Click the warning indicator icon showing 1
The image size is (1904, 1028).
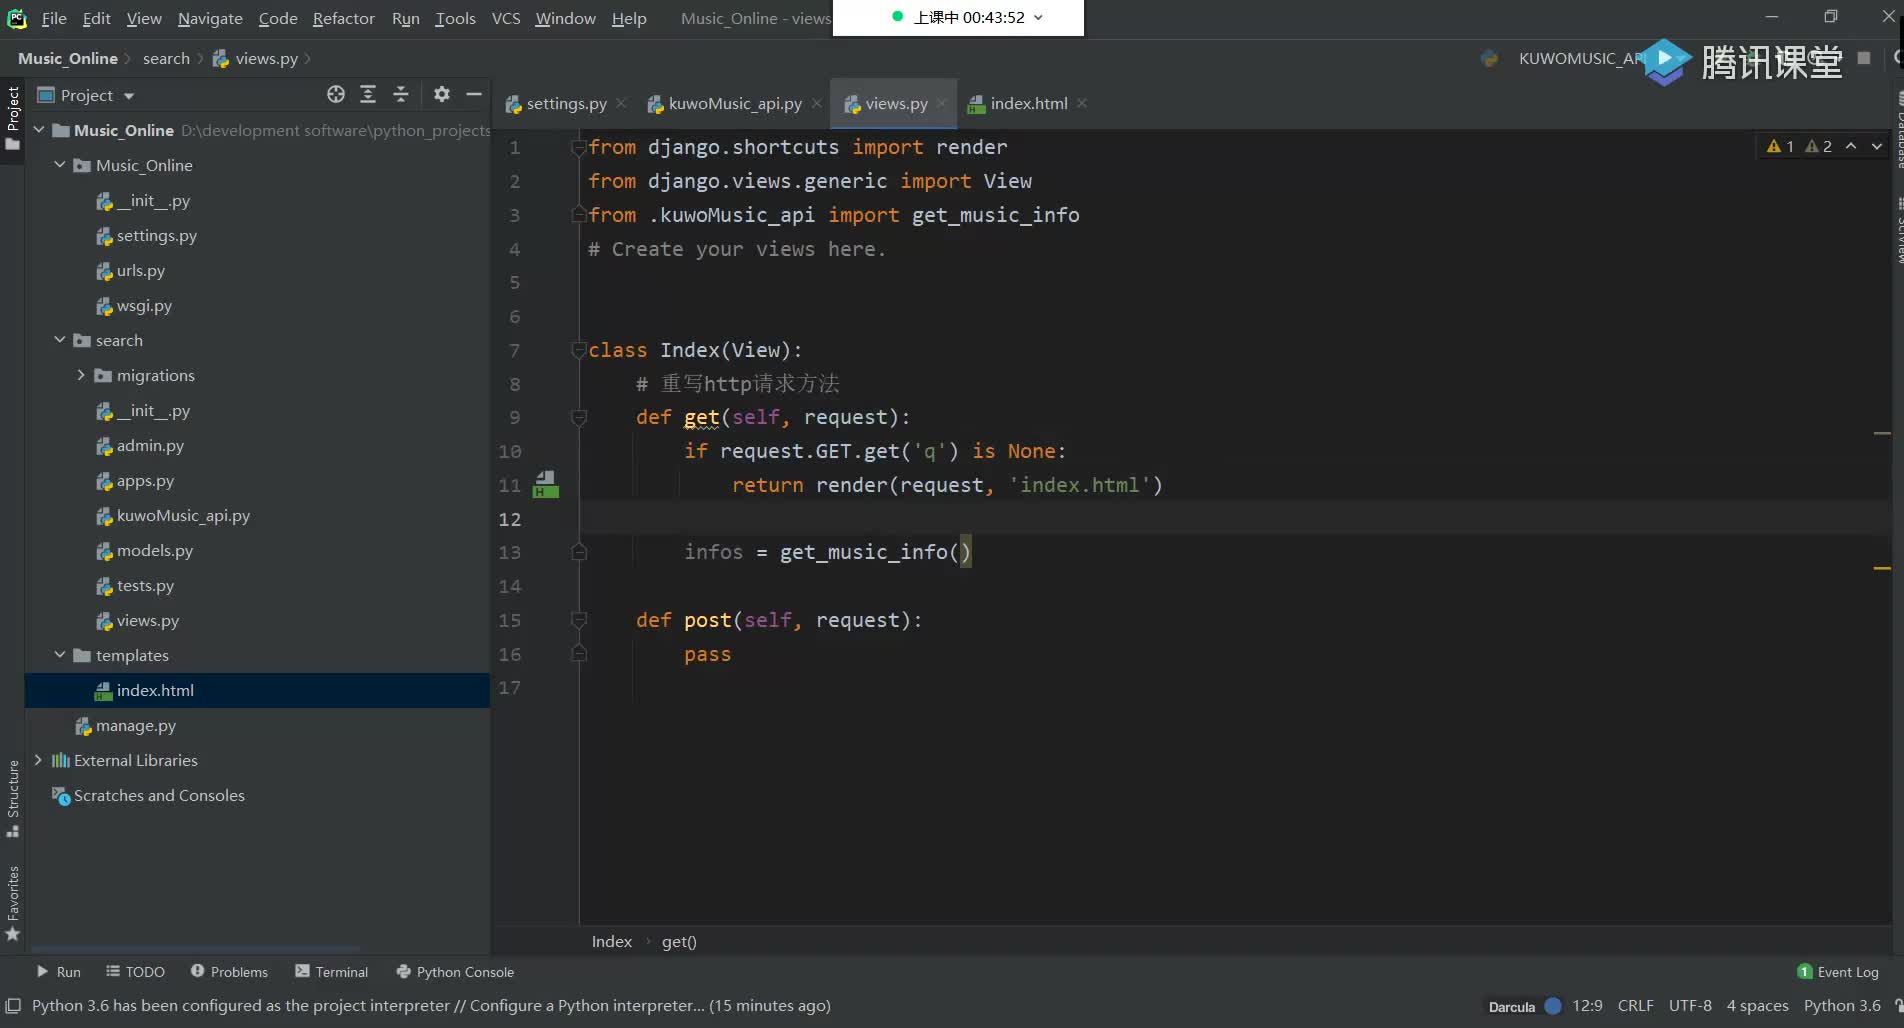1780,146
